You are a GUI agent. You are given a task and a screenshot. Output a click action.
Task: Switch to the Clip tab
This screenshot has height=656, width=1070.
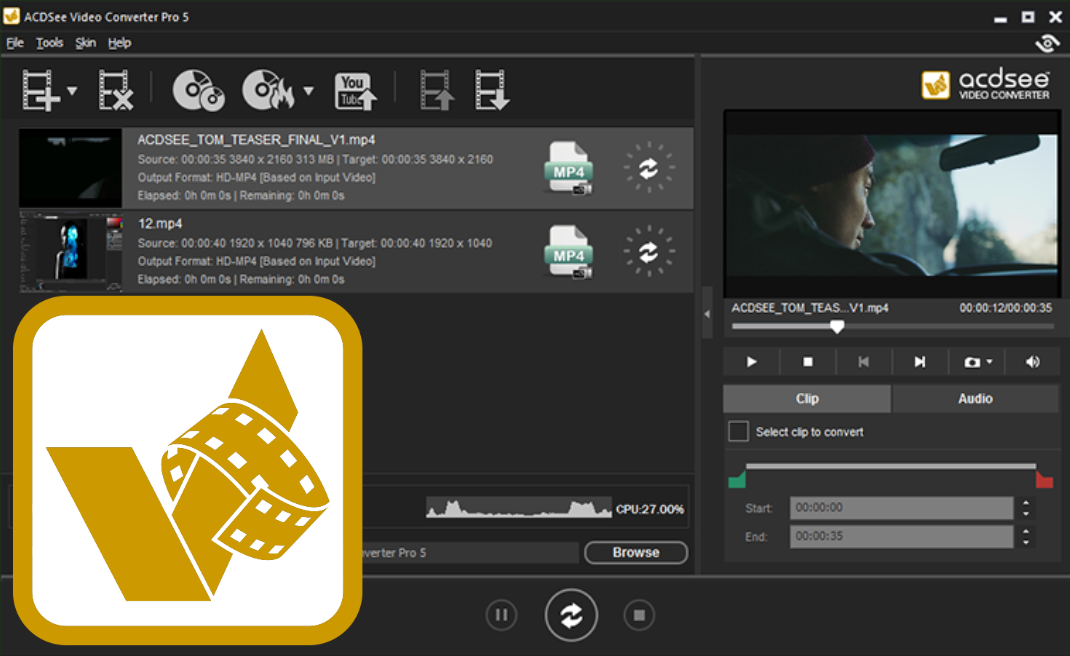pyautogui.click(x=807, y=399)
